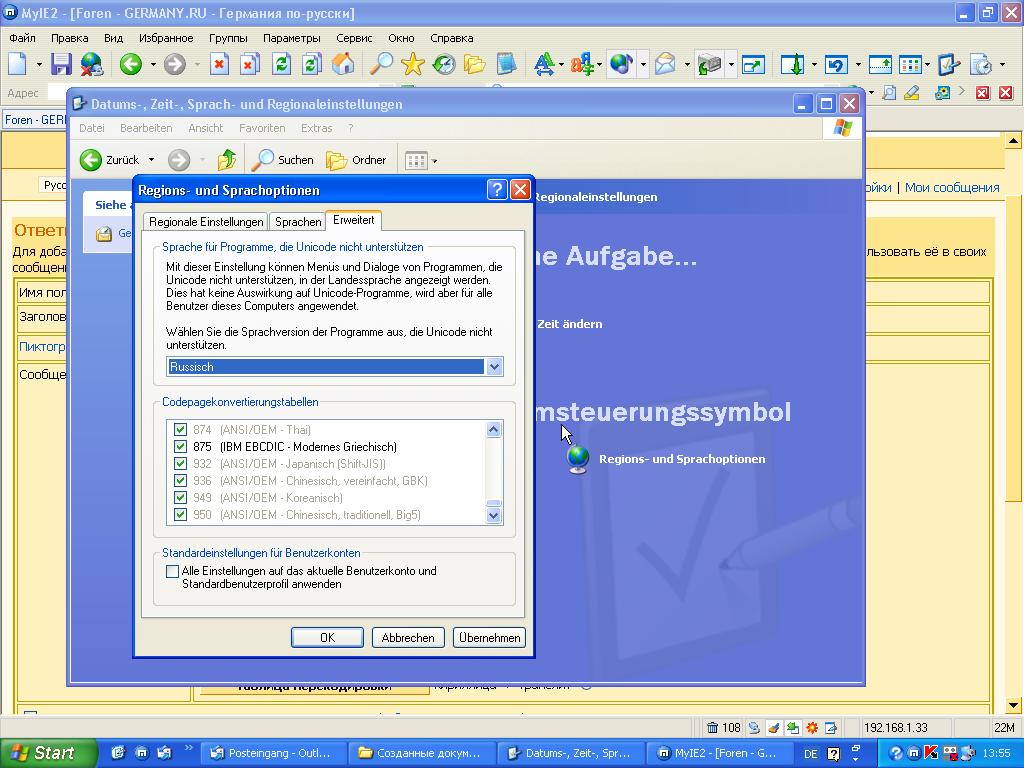1024x768 pixels.
Task: Click the History clock icon in MyIE2 toolbar
Action: pyautogui.click(x=444, y=64)
